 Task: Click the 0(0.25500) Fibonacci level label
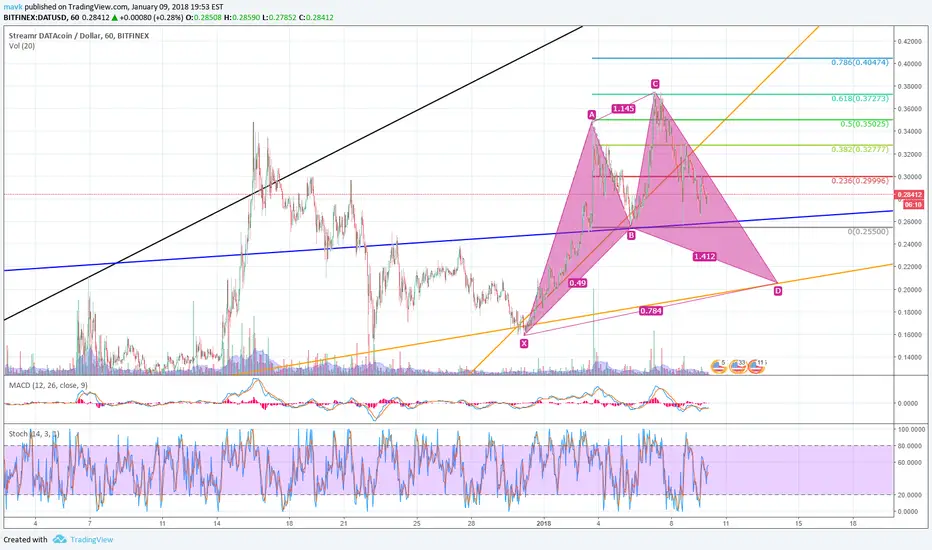[868, 231]
